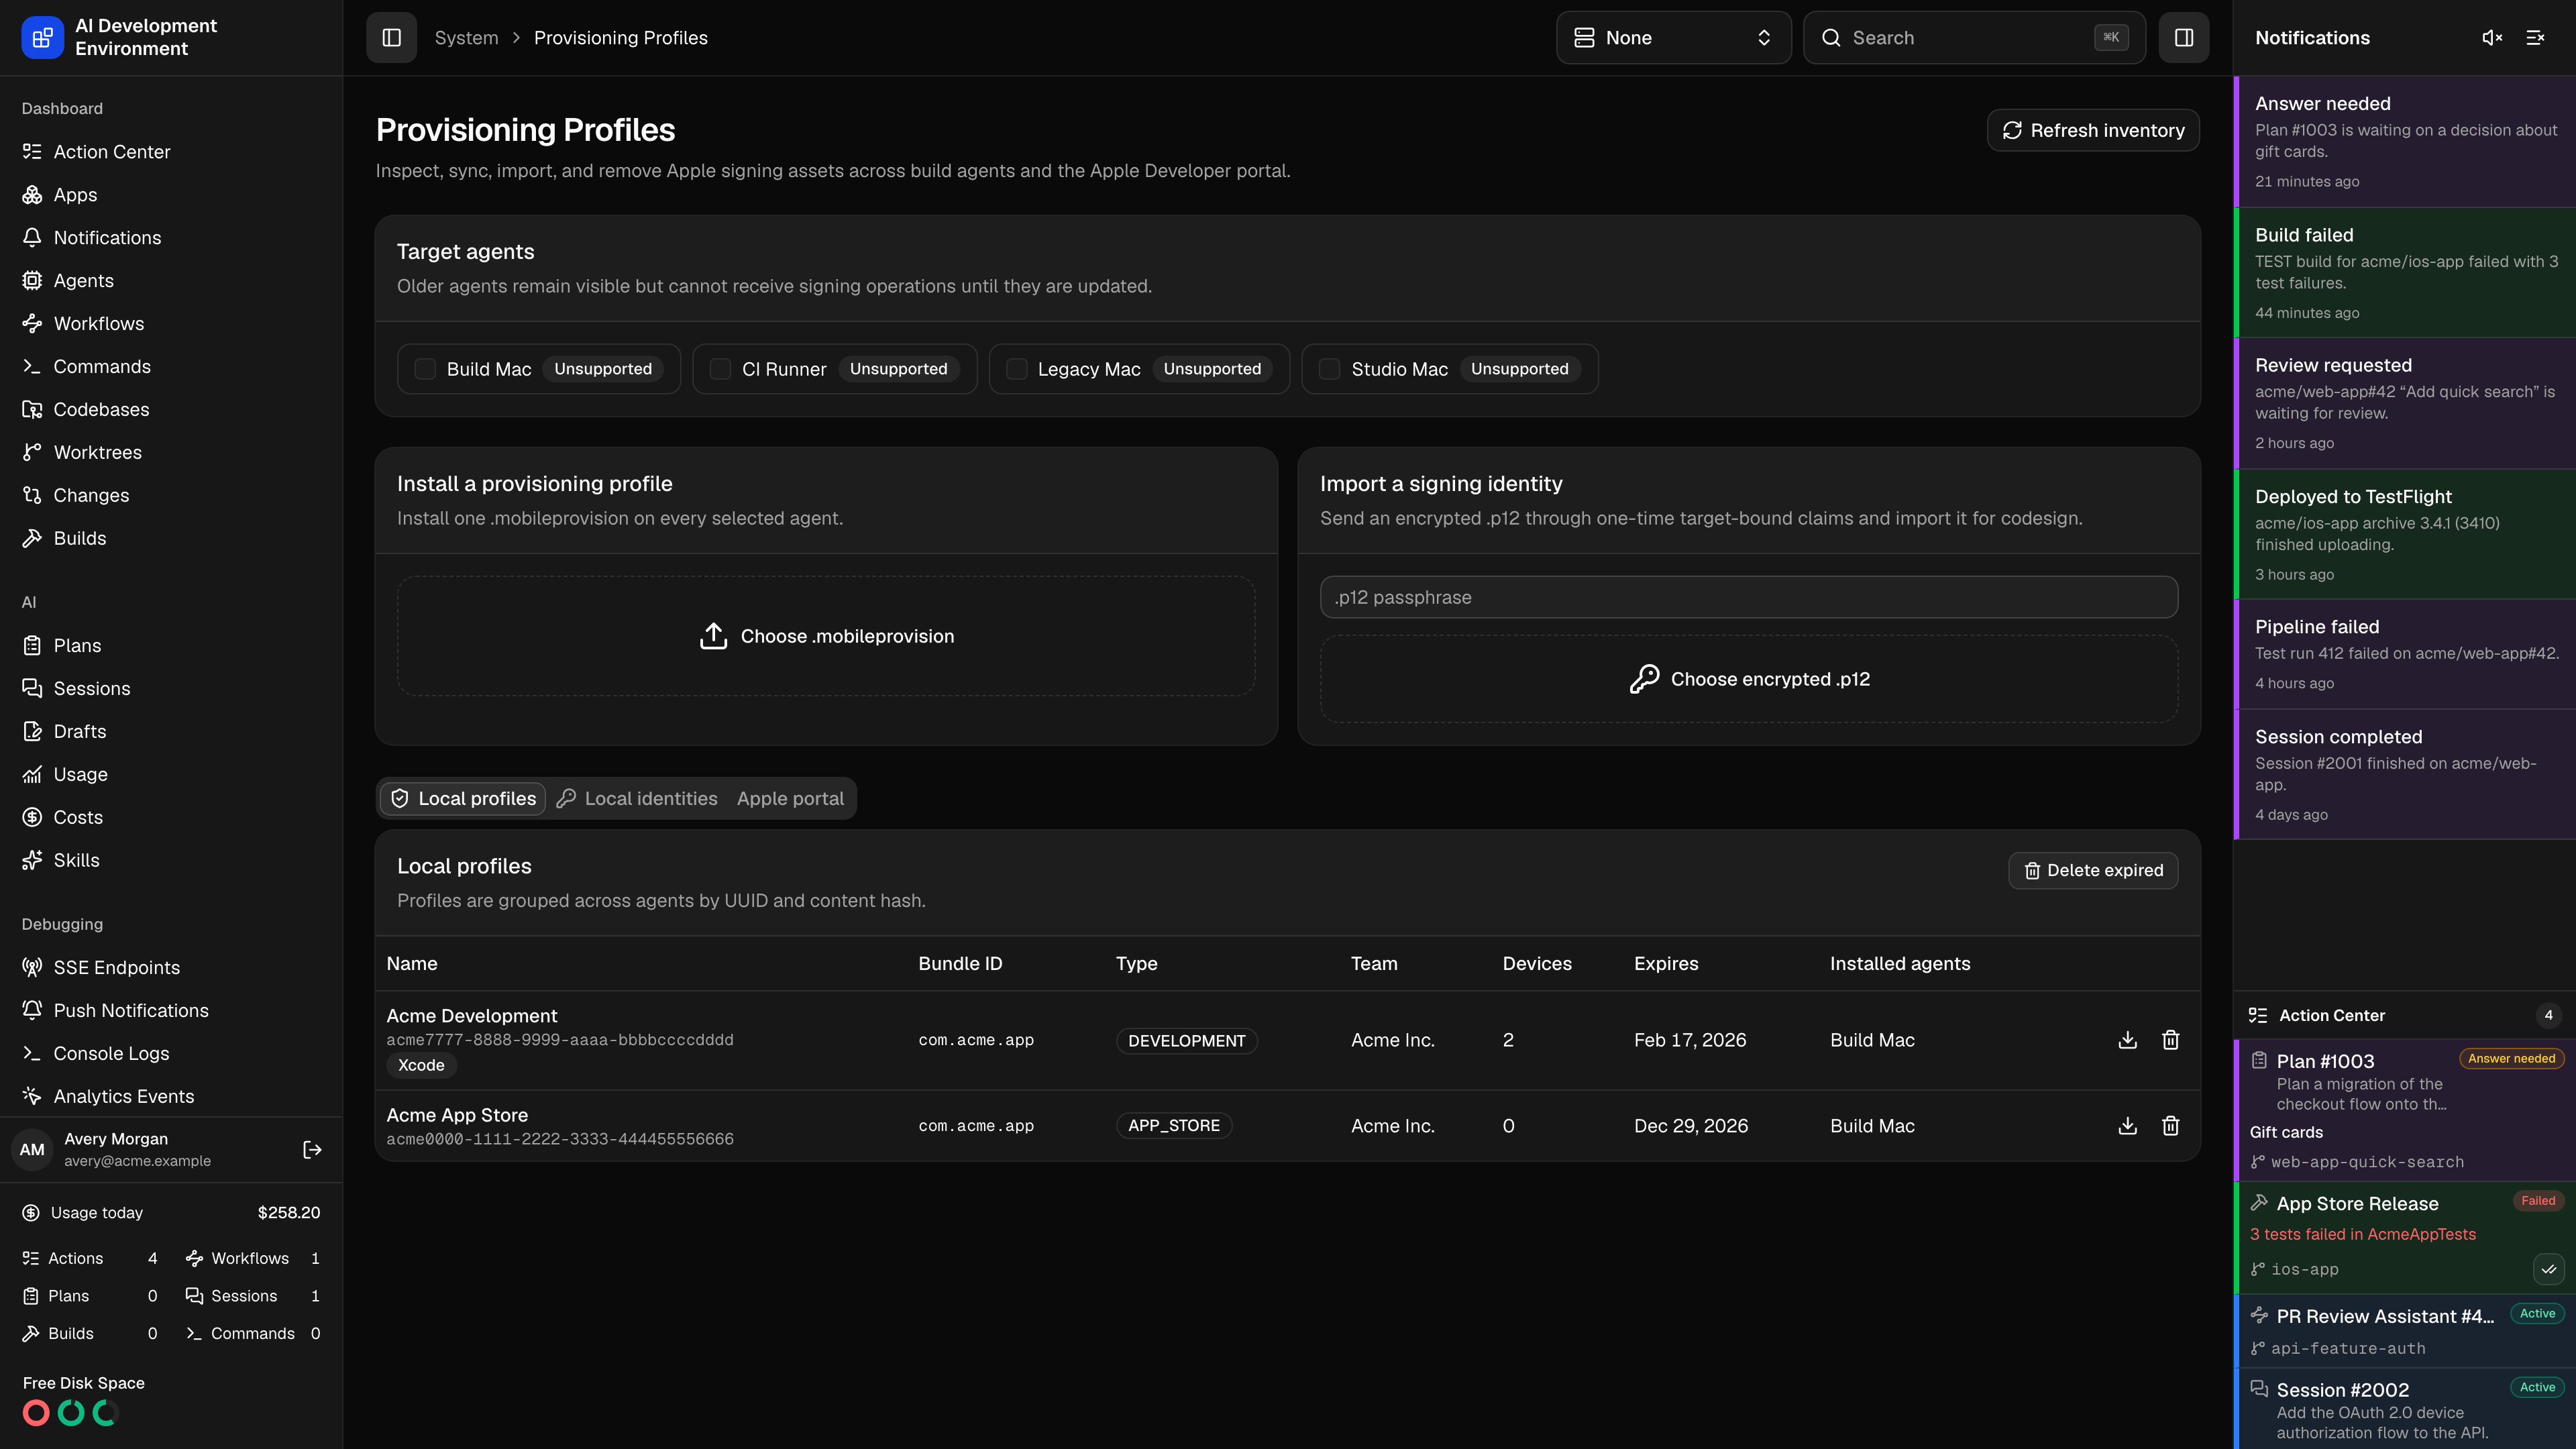Open PR Review Assistant action item
The width and height of the screenshot is (2576, 1449).
tap(2405, 1331)
